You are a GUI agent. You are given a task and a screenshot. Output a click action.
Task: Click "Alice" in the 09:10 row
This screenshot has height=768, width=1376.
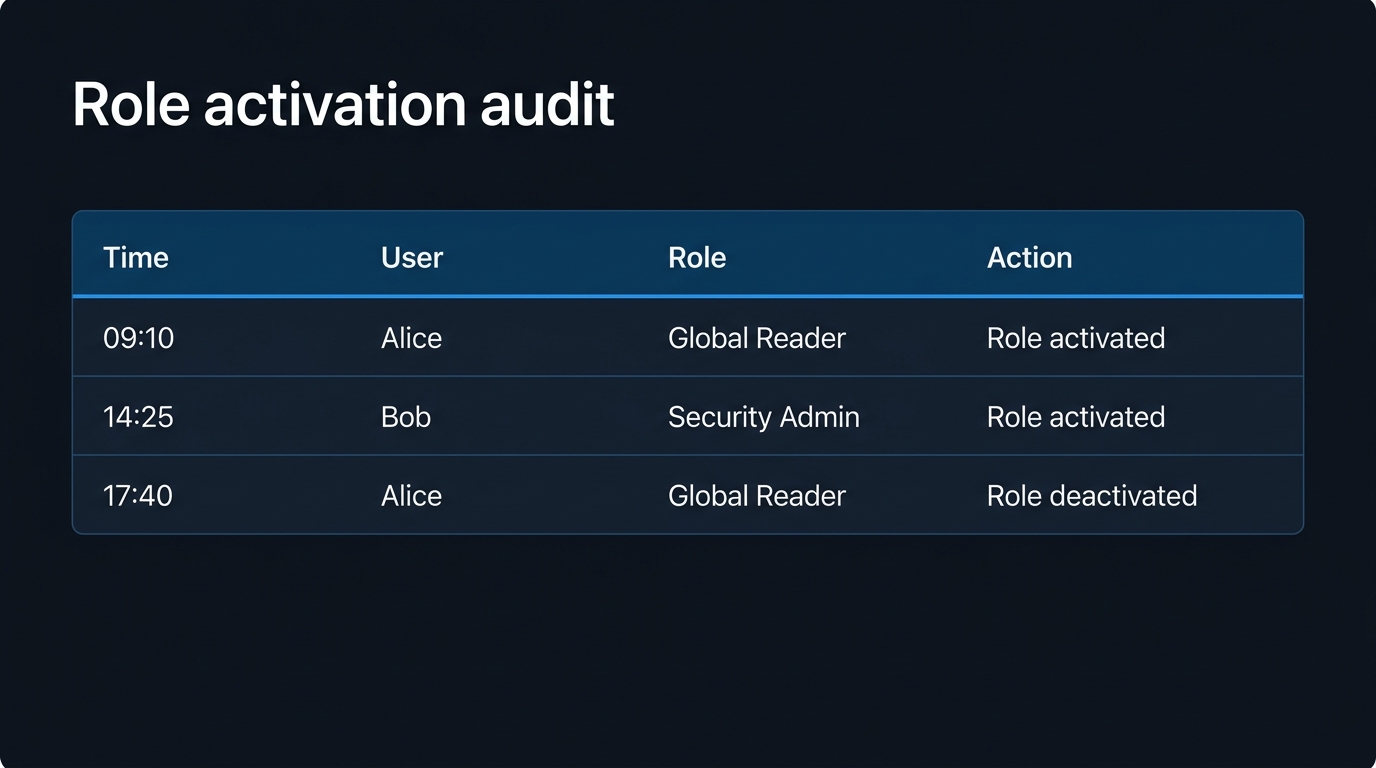(x=411, y=338)
